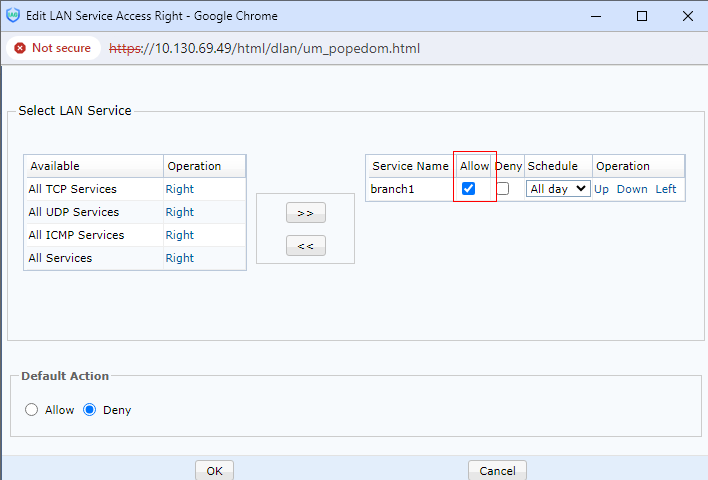Screen dimensions: 708x480
Task: Click the URL in address bar
Action: click(265, 48)
